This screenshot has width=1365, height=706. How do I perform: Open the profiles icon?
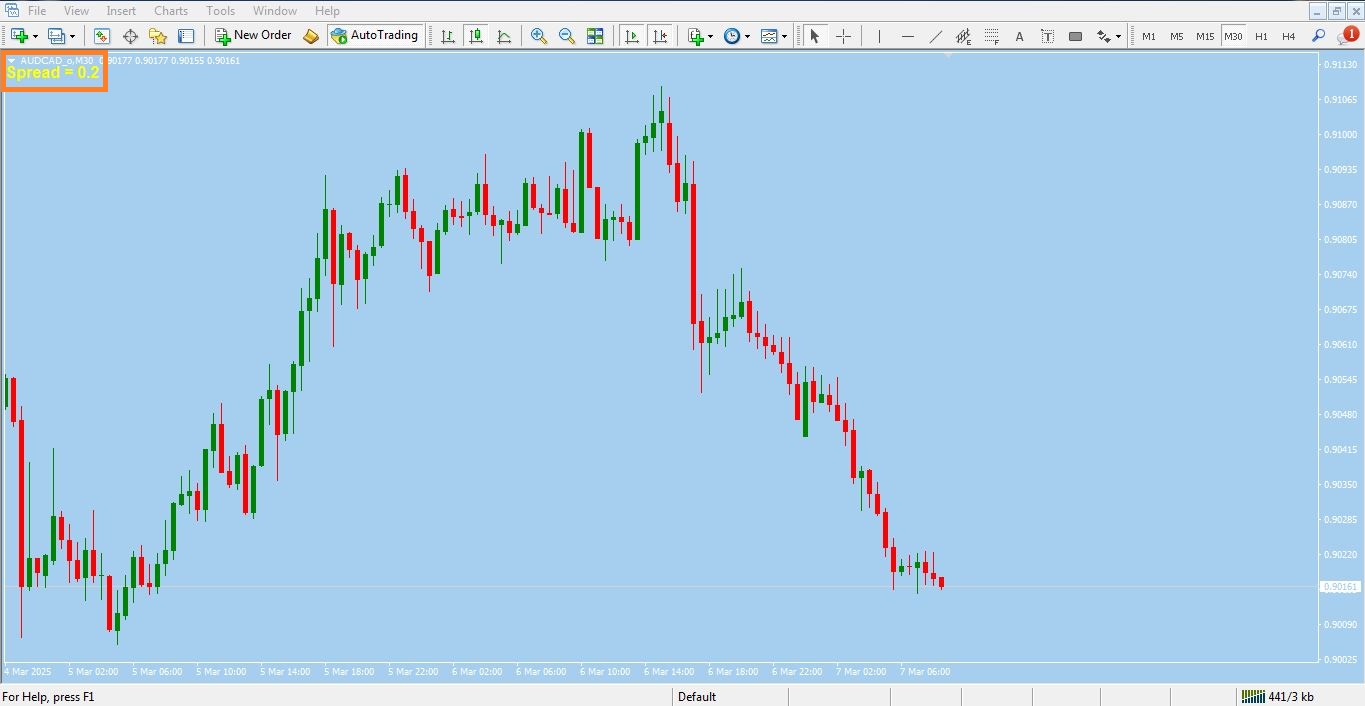pyautogui.click(x=57, y=36)
